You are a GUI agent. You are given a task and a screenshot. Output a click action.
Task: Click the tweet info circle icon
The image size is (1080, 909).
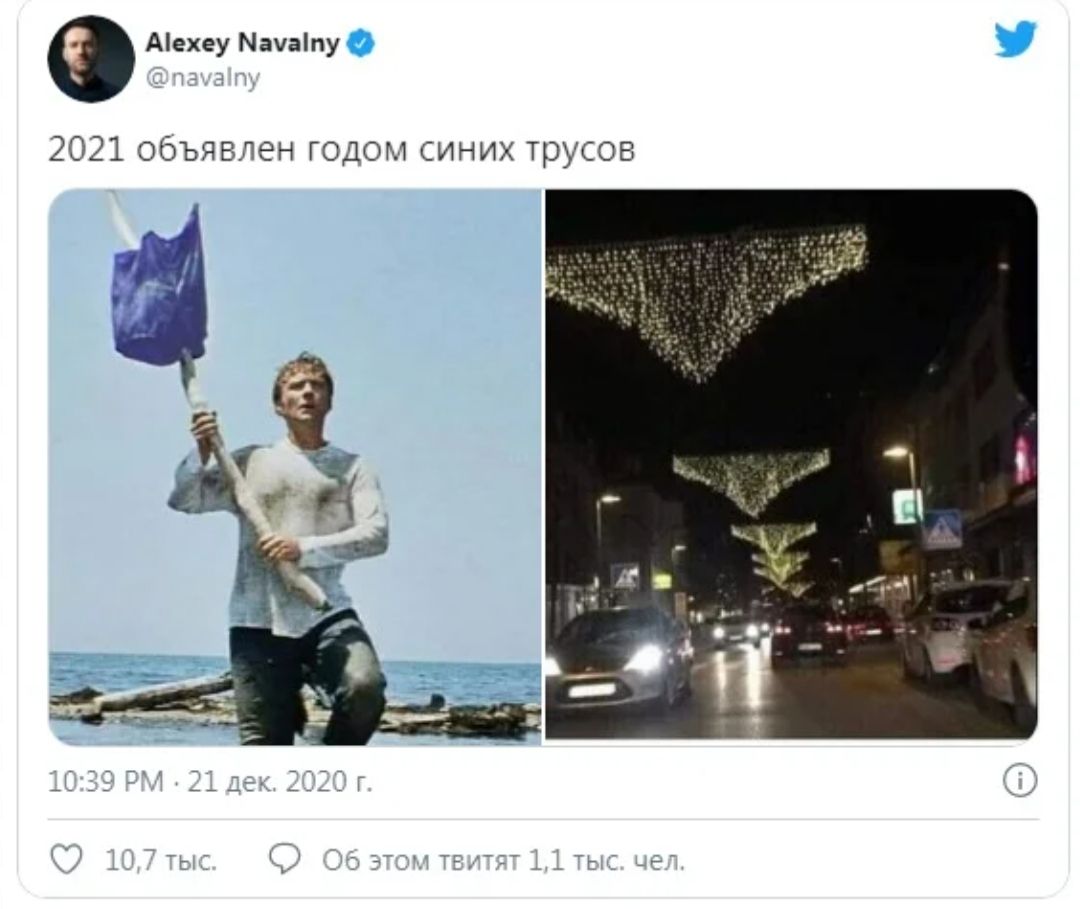coord(1019,781)
